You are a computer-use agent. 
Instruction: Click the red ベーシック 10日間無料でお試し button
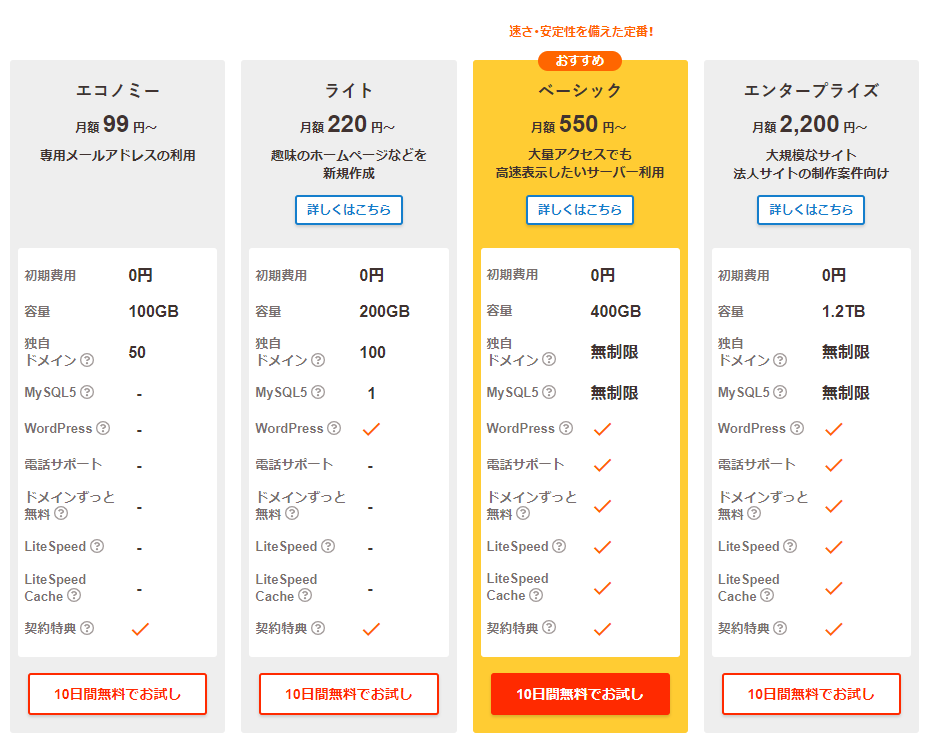point(580,694)
